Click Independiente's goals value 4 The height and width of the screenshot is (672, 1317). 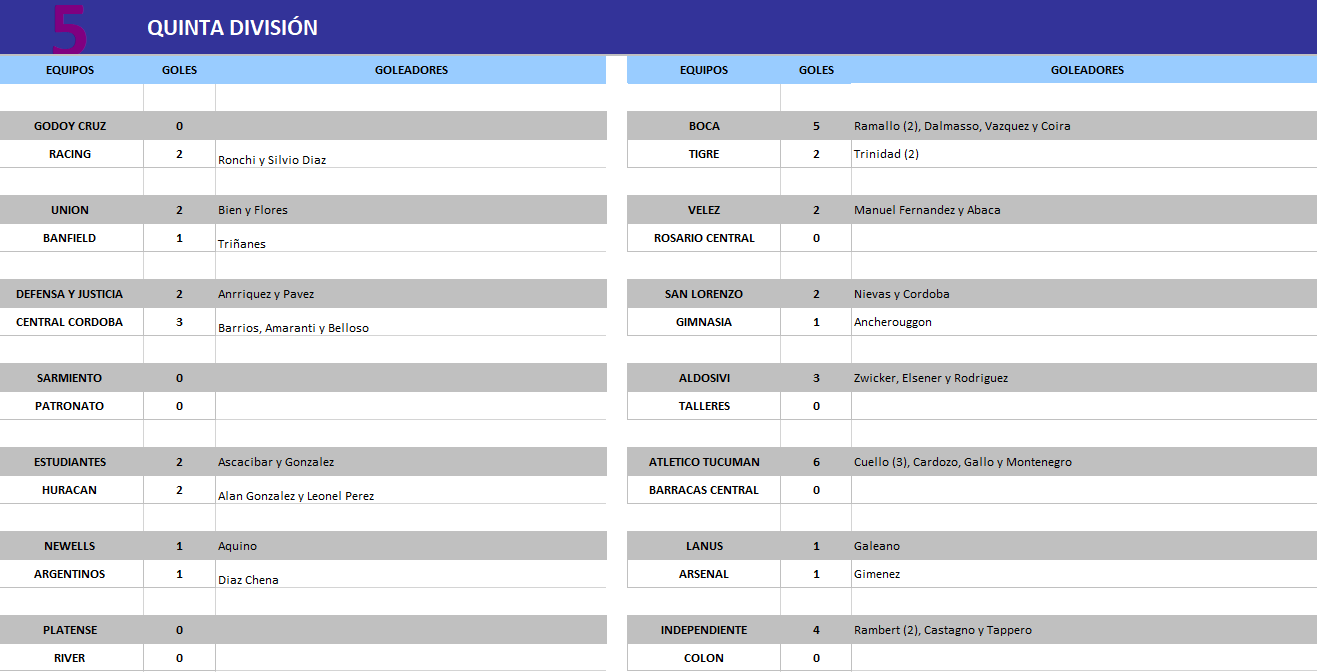coord(816,630)
